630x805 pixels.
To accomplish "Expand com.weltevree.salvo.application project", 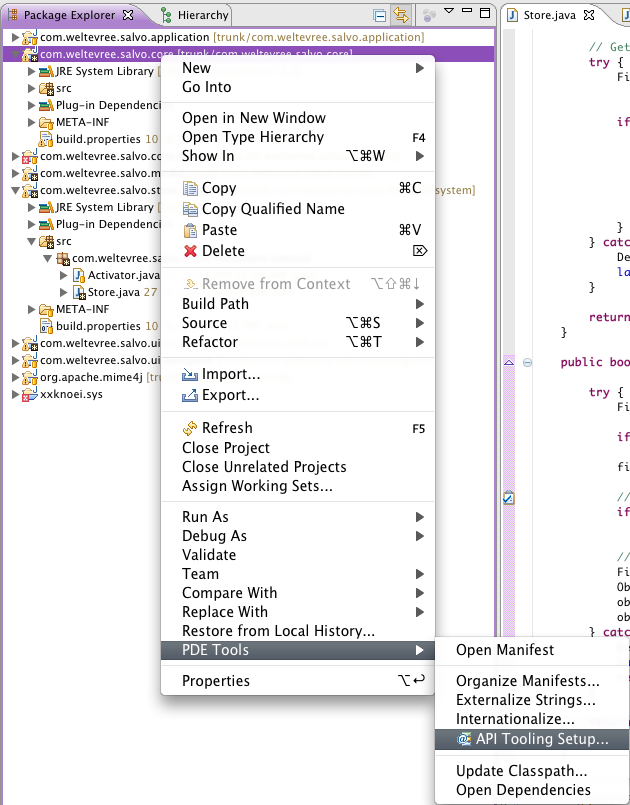I will click(15, 37).
